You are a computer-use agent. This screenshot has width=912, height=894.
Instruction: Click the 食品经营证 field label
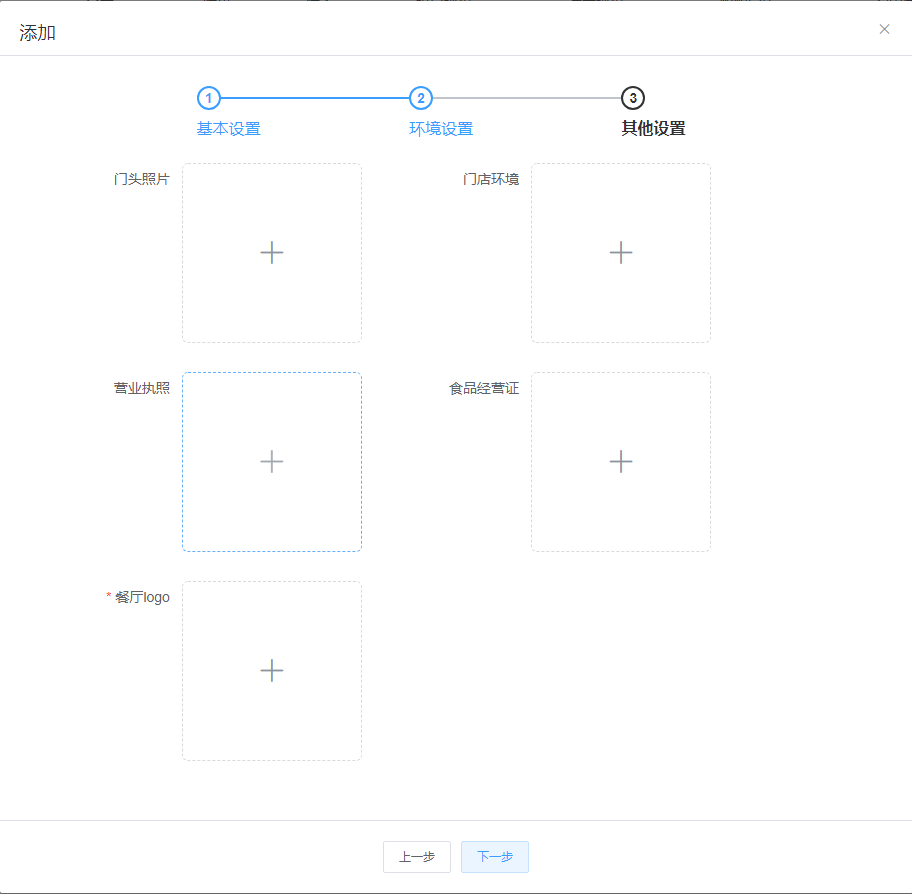(x=484, y=388)
